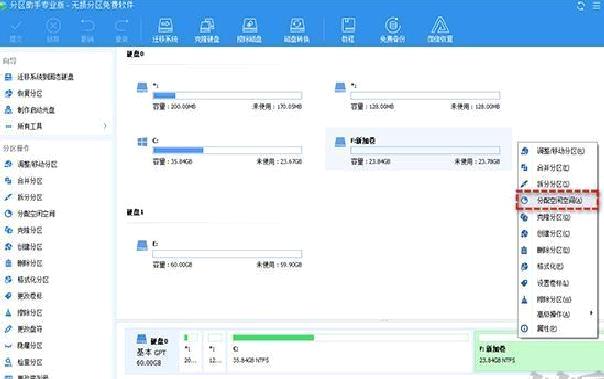Choose 合并分区 from the context menu
This screenshot has height=379, width=604.
[557, 168]
